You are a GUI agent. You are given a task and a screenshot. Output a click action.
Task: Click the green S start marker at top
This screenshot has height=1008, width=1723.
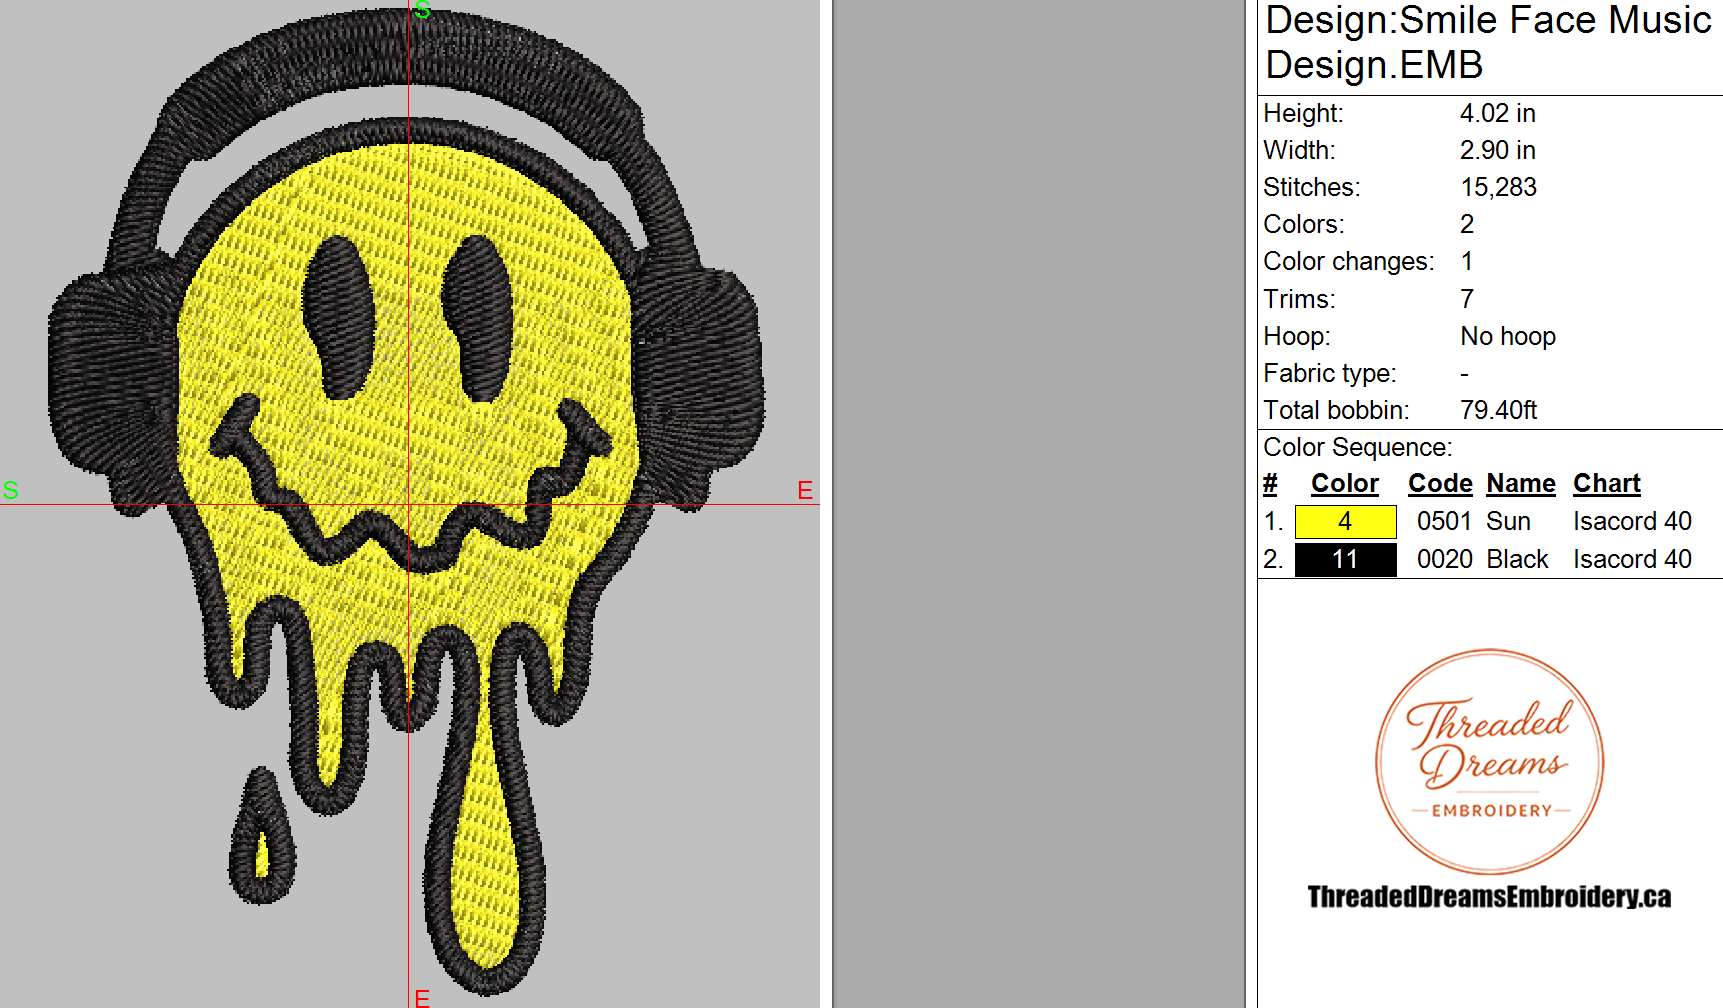click(x=423, y=10)
